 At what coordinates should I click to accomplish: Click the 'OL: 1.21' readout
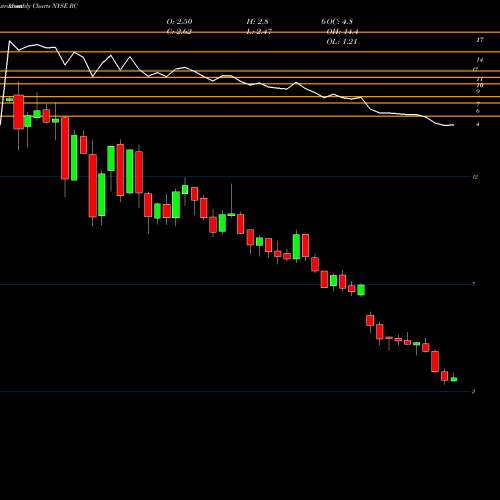pos(342,42)
